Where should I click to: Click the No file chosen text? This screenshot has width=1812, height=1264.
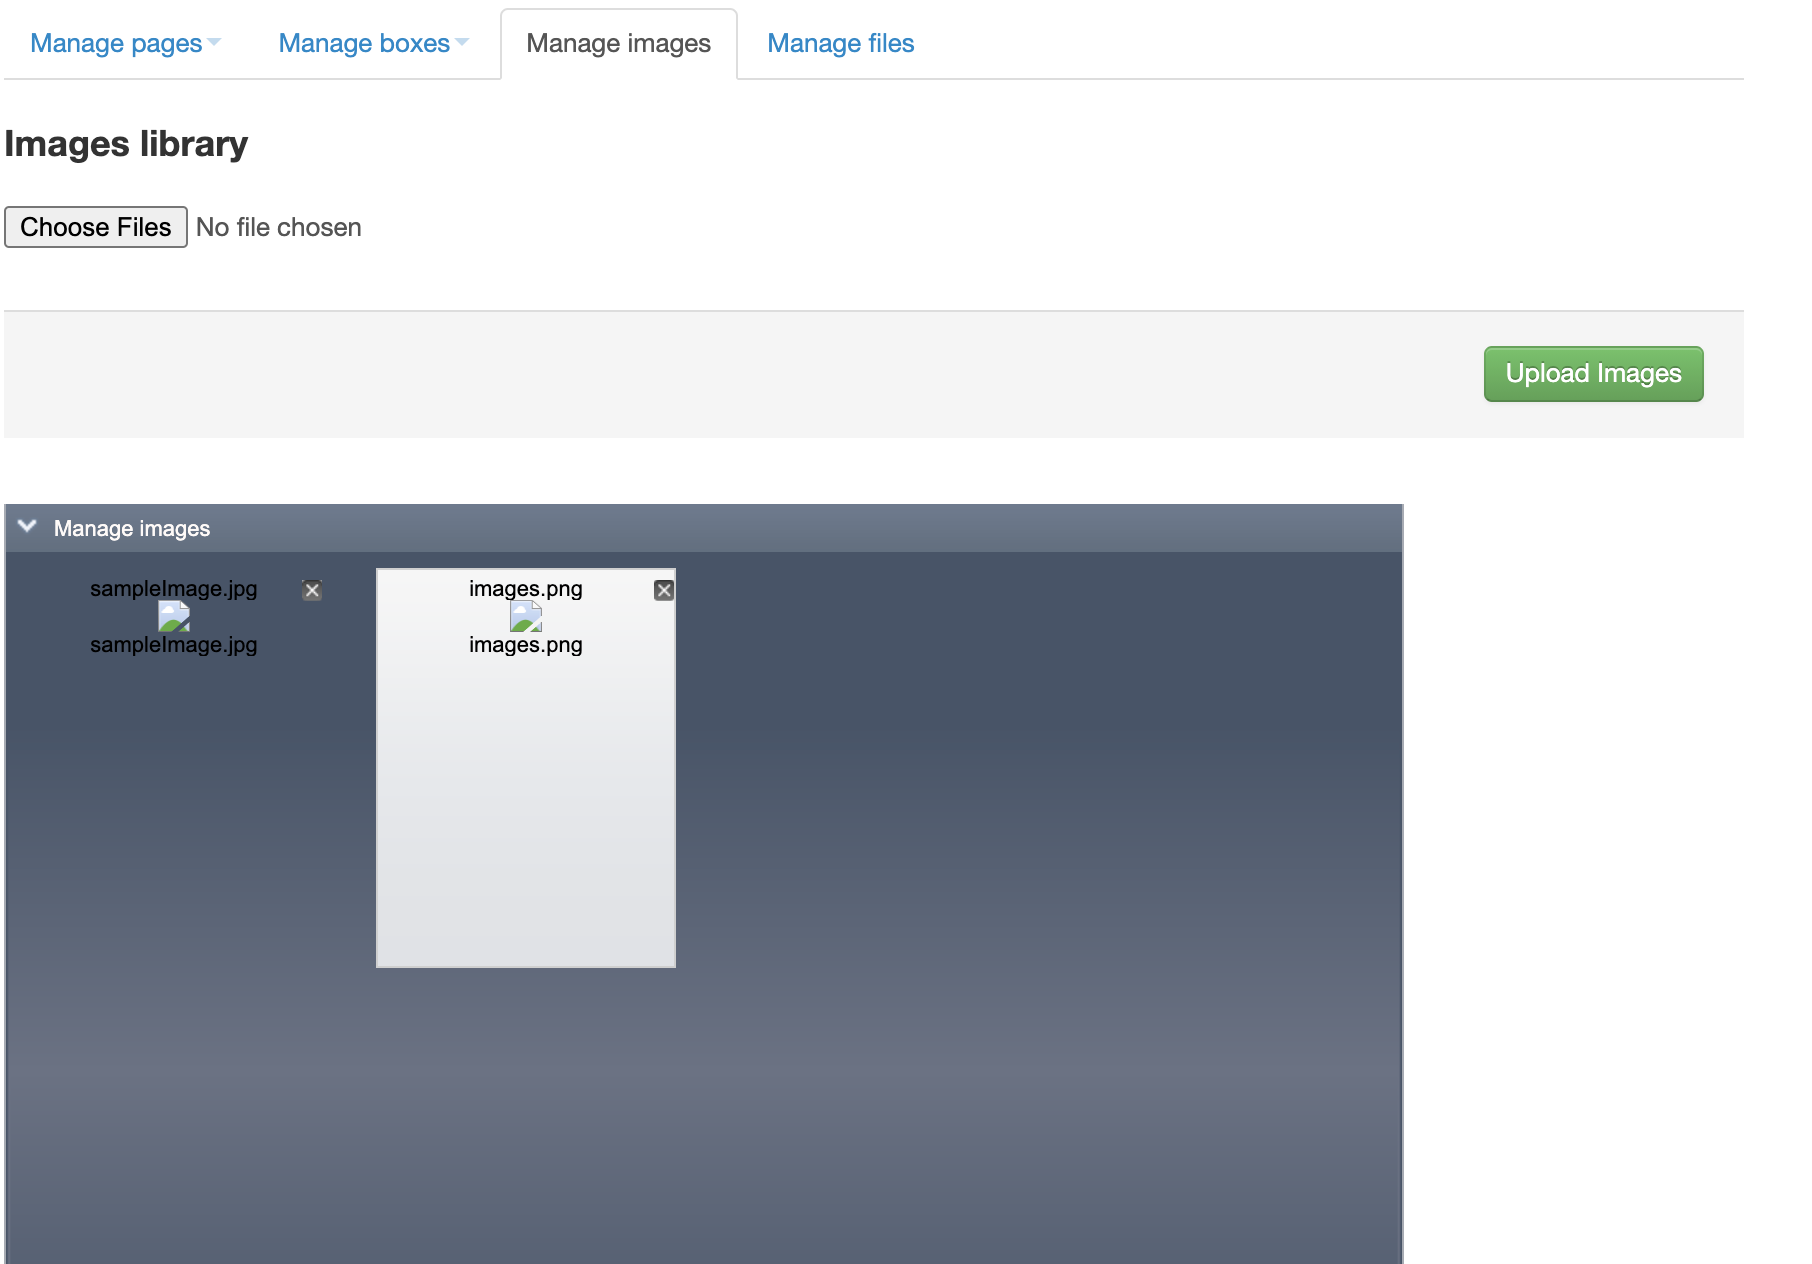pyautogui.click(x=279, y=227)
